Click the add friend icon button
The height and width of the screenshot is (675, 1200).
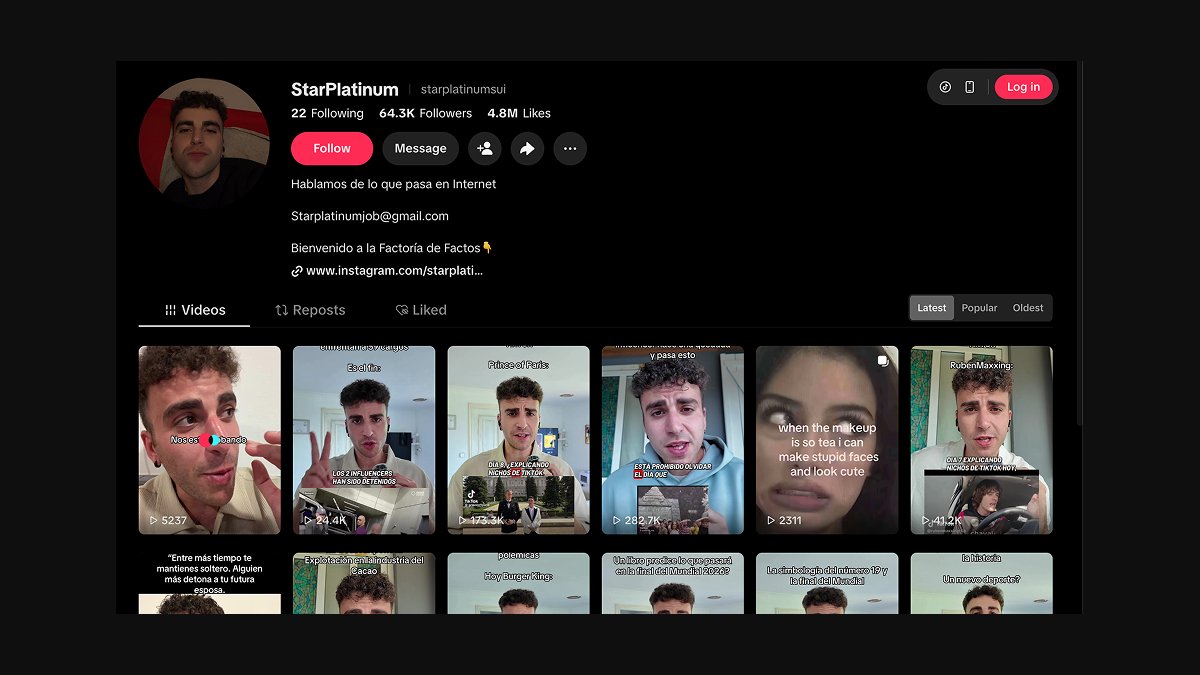(x=485, y=149)
